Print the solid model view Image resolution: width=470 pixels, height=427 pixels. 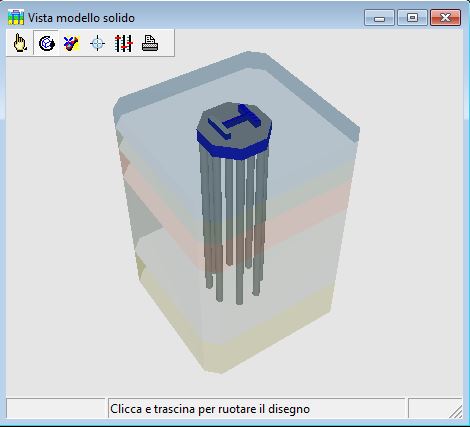[x=150, y=43]
